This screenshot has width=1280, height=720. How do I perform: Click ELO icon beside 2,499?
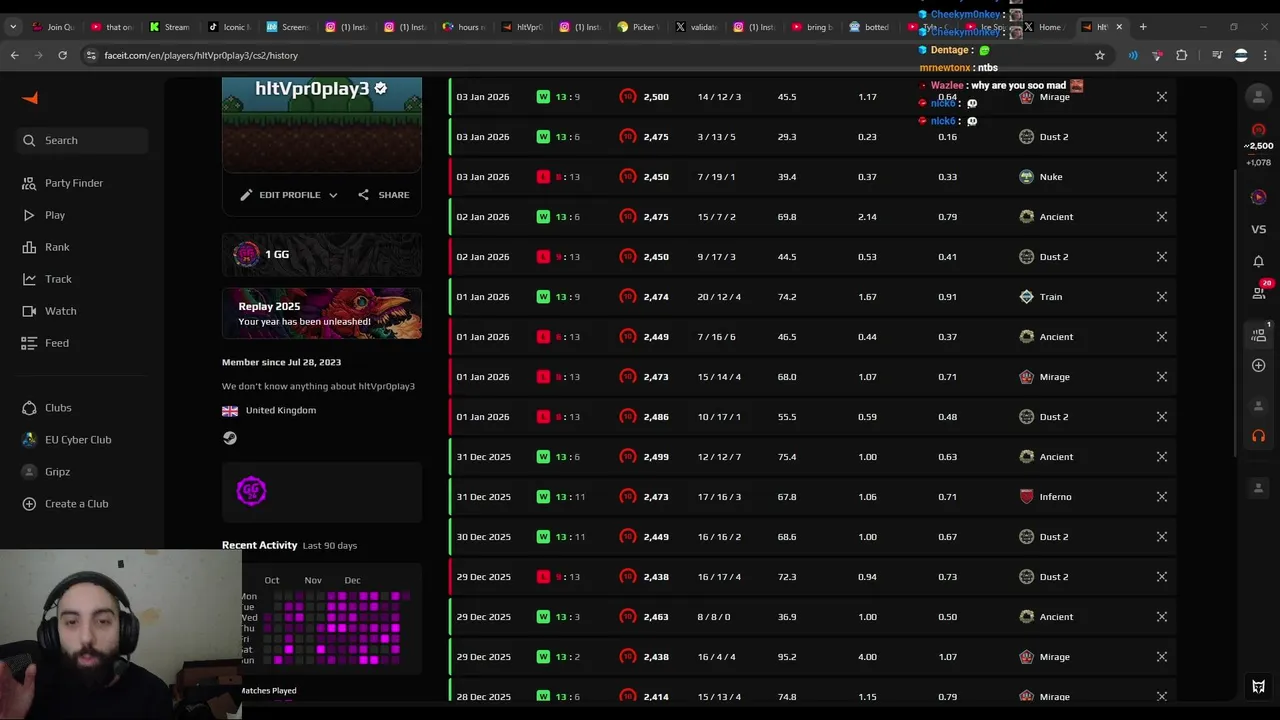pyautogui.click(x=628, y=457)
